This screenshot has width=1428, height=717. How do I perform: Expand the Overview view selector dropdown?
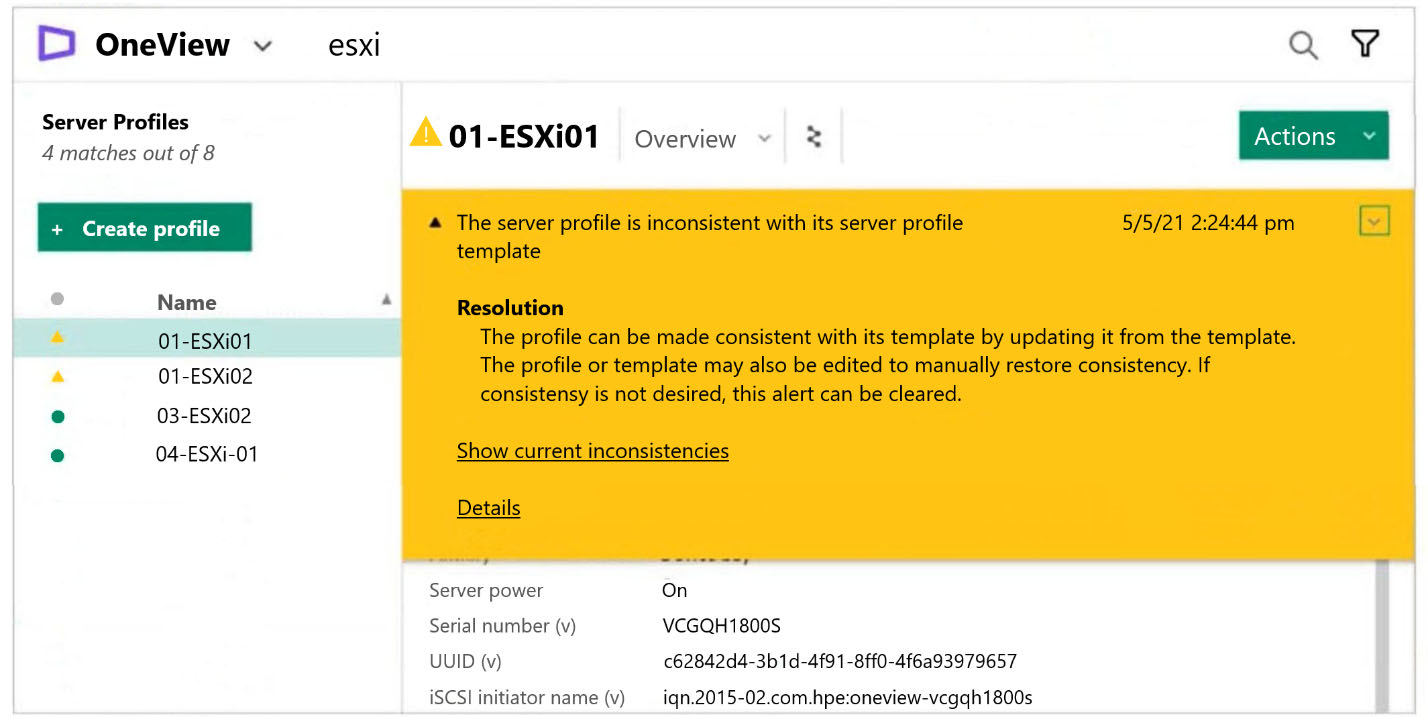click(764, 139)
